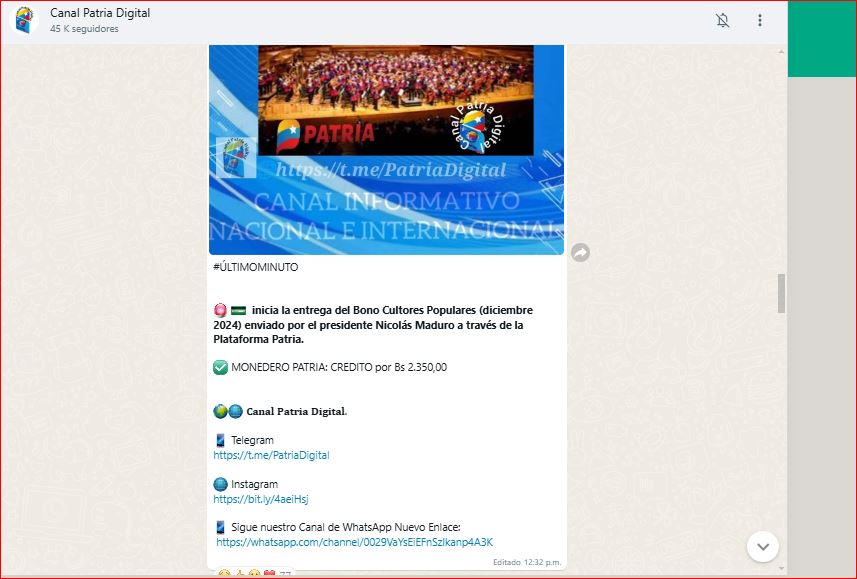Click the "Editado 12:32 p.m." timestamp
Screen dimensions: 857x579
[x=527, y=562]
